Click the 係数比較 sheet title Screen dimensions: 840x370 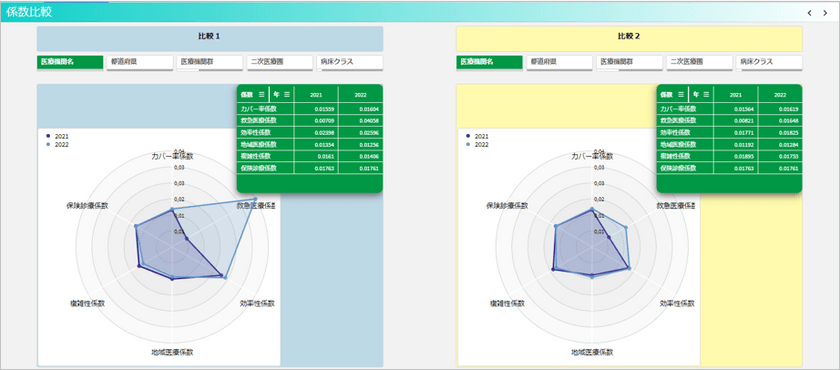[x=29, y=12]
